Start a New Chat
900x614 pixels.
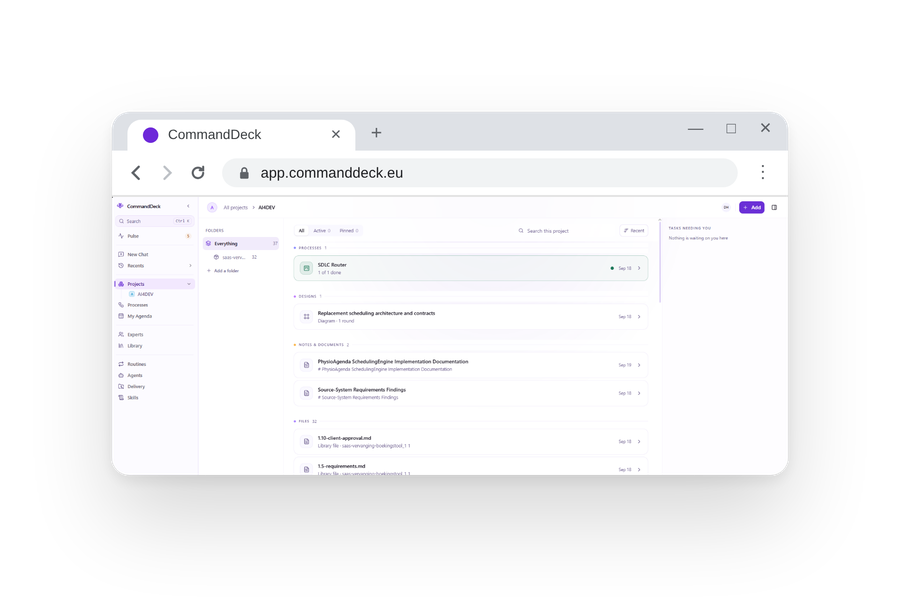click(154, 254)
